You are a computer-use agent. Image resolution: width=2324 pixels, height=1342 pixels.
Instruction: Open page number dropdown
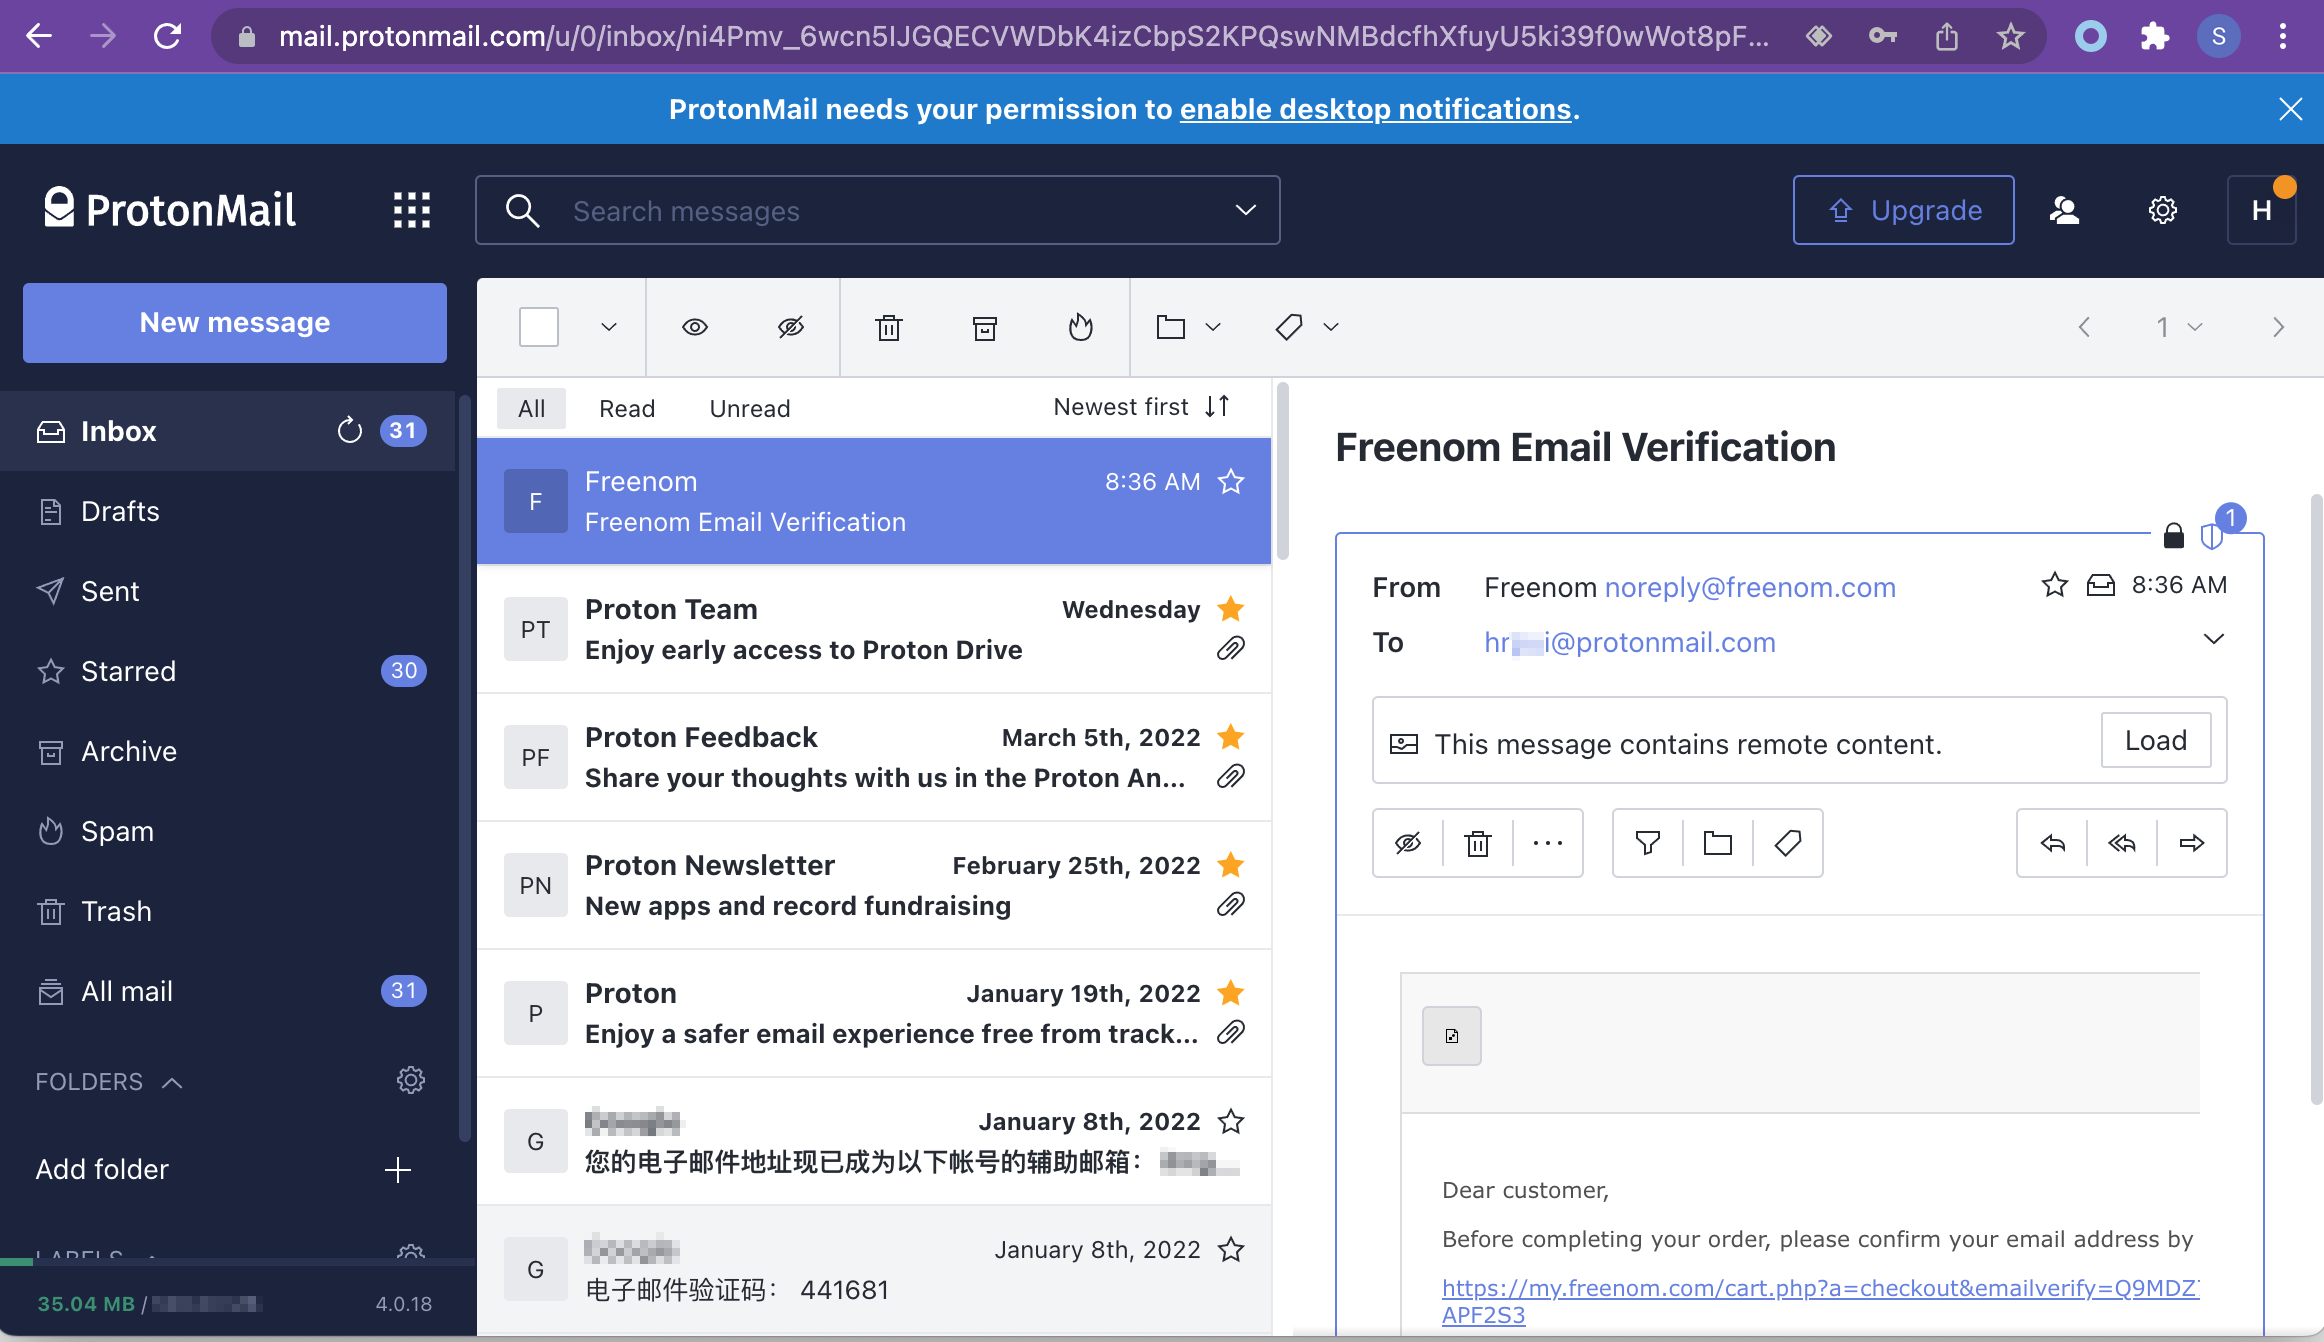tap(2179, 327)
